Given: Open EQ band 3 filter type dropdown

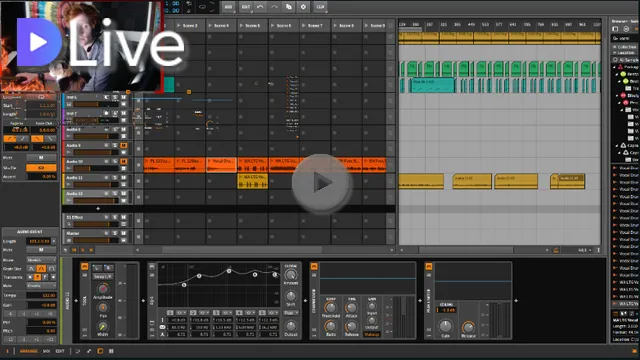Looking at the screenshot, I should [227, 313].
